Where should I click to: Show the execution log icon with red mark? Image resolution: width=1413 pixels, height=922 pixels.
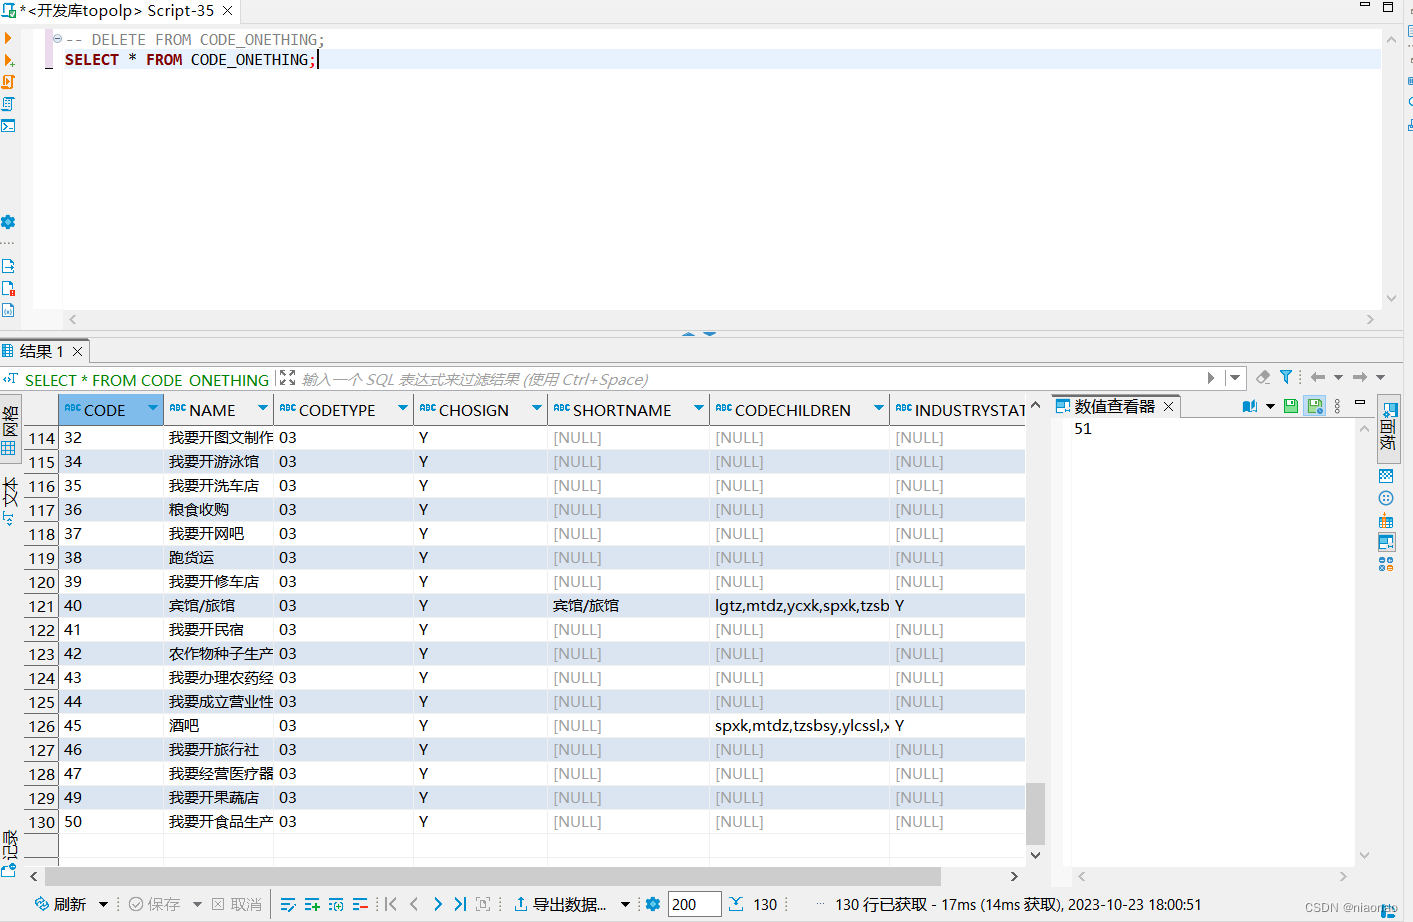8,288
